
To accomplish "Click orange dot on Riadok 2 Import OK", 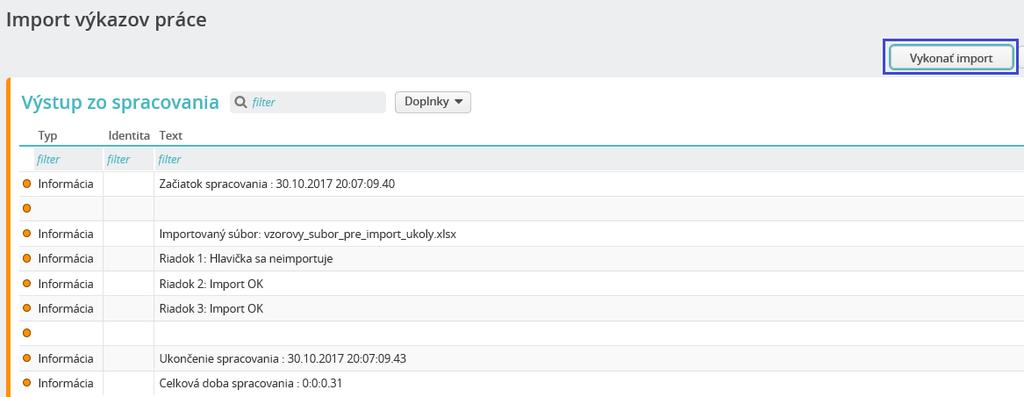I will click(x=27, y=283).
